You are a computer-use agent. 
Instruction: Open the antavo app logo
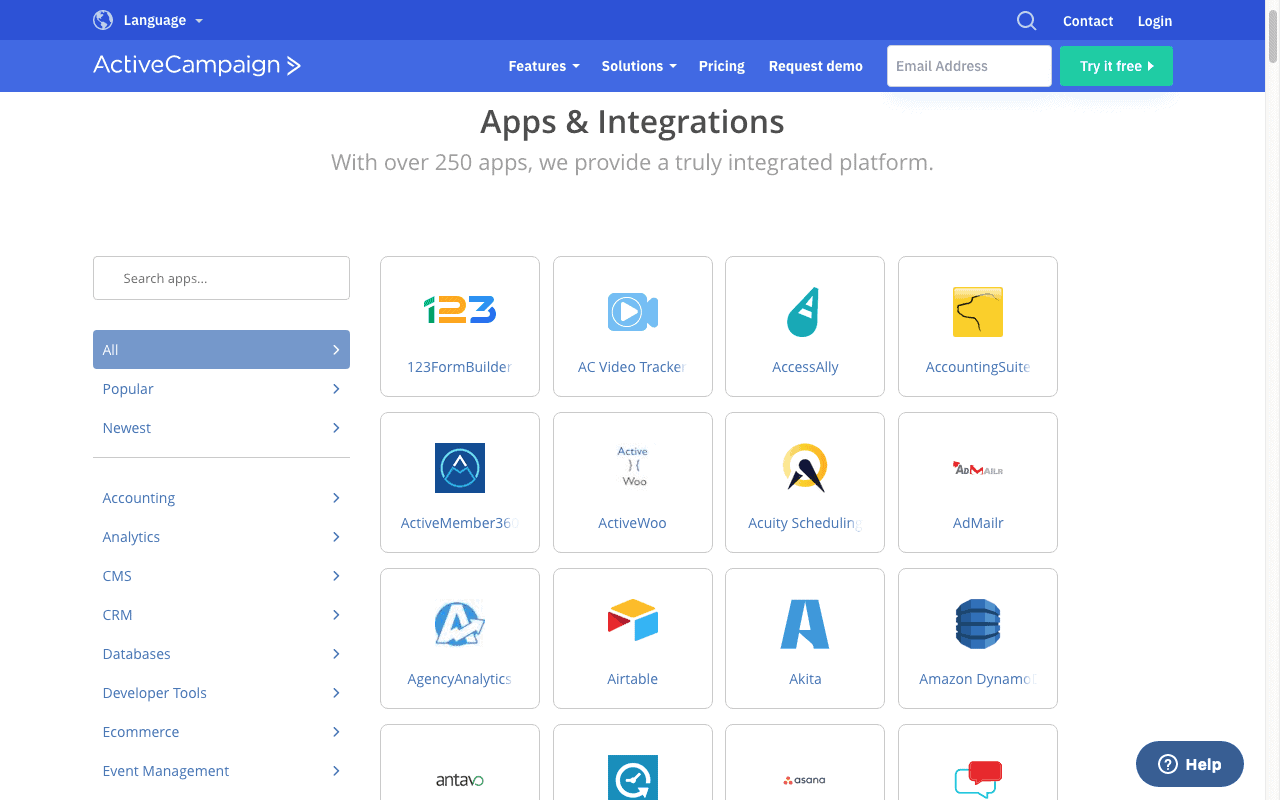coord(460,780)
